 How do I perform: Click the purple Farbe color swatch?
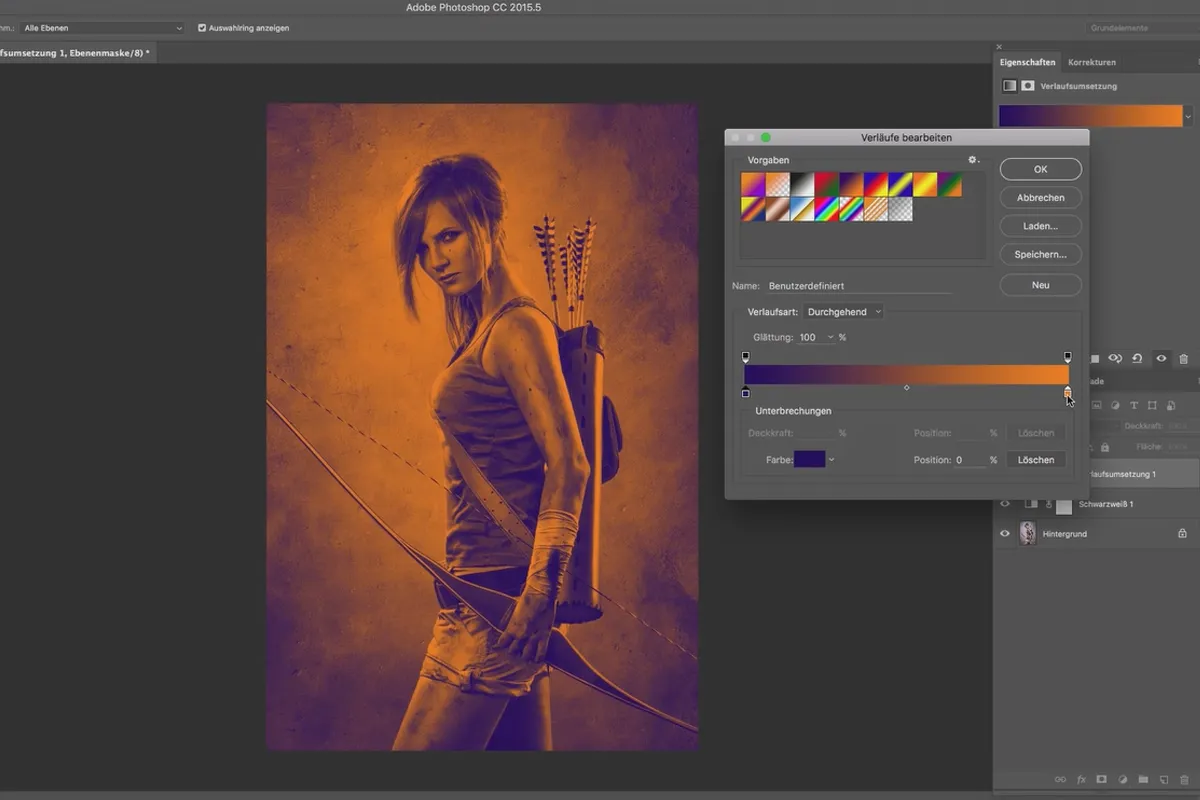tap(810, 460)
